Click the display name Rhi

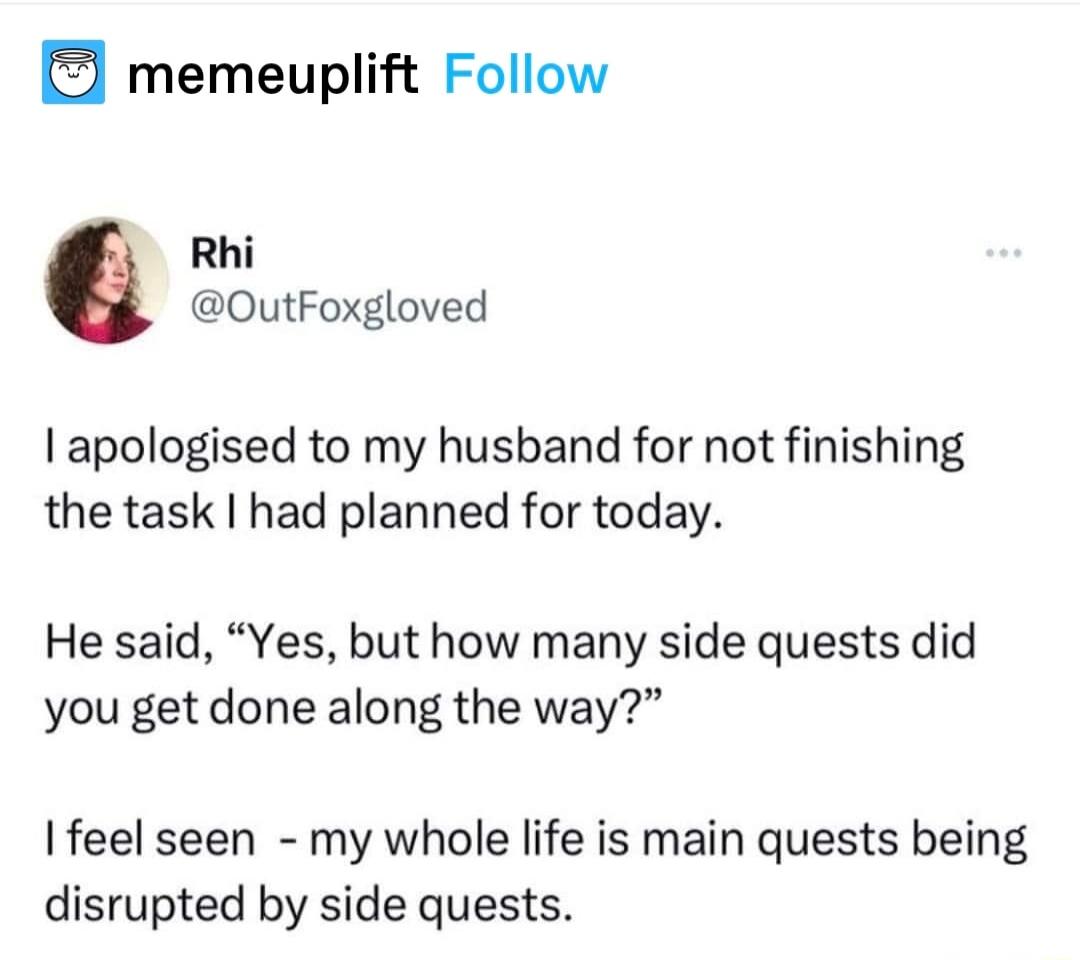224,252
